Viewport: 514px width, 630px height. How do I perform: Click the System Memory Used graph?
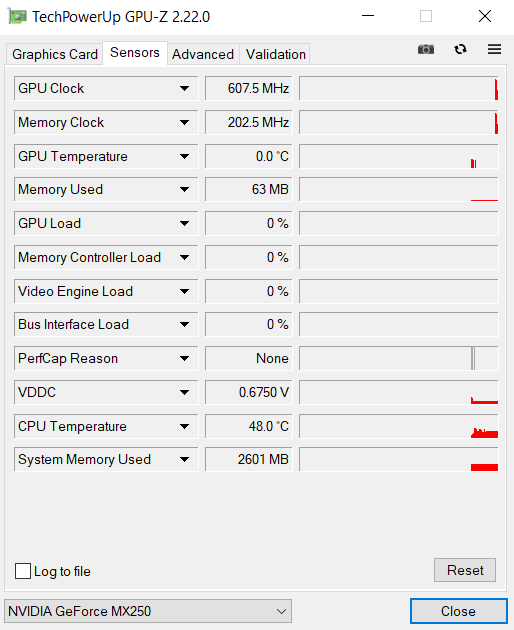(x=399, y=460)
